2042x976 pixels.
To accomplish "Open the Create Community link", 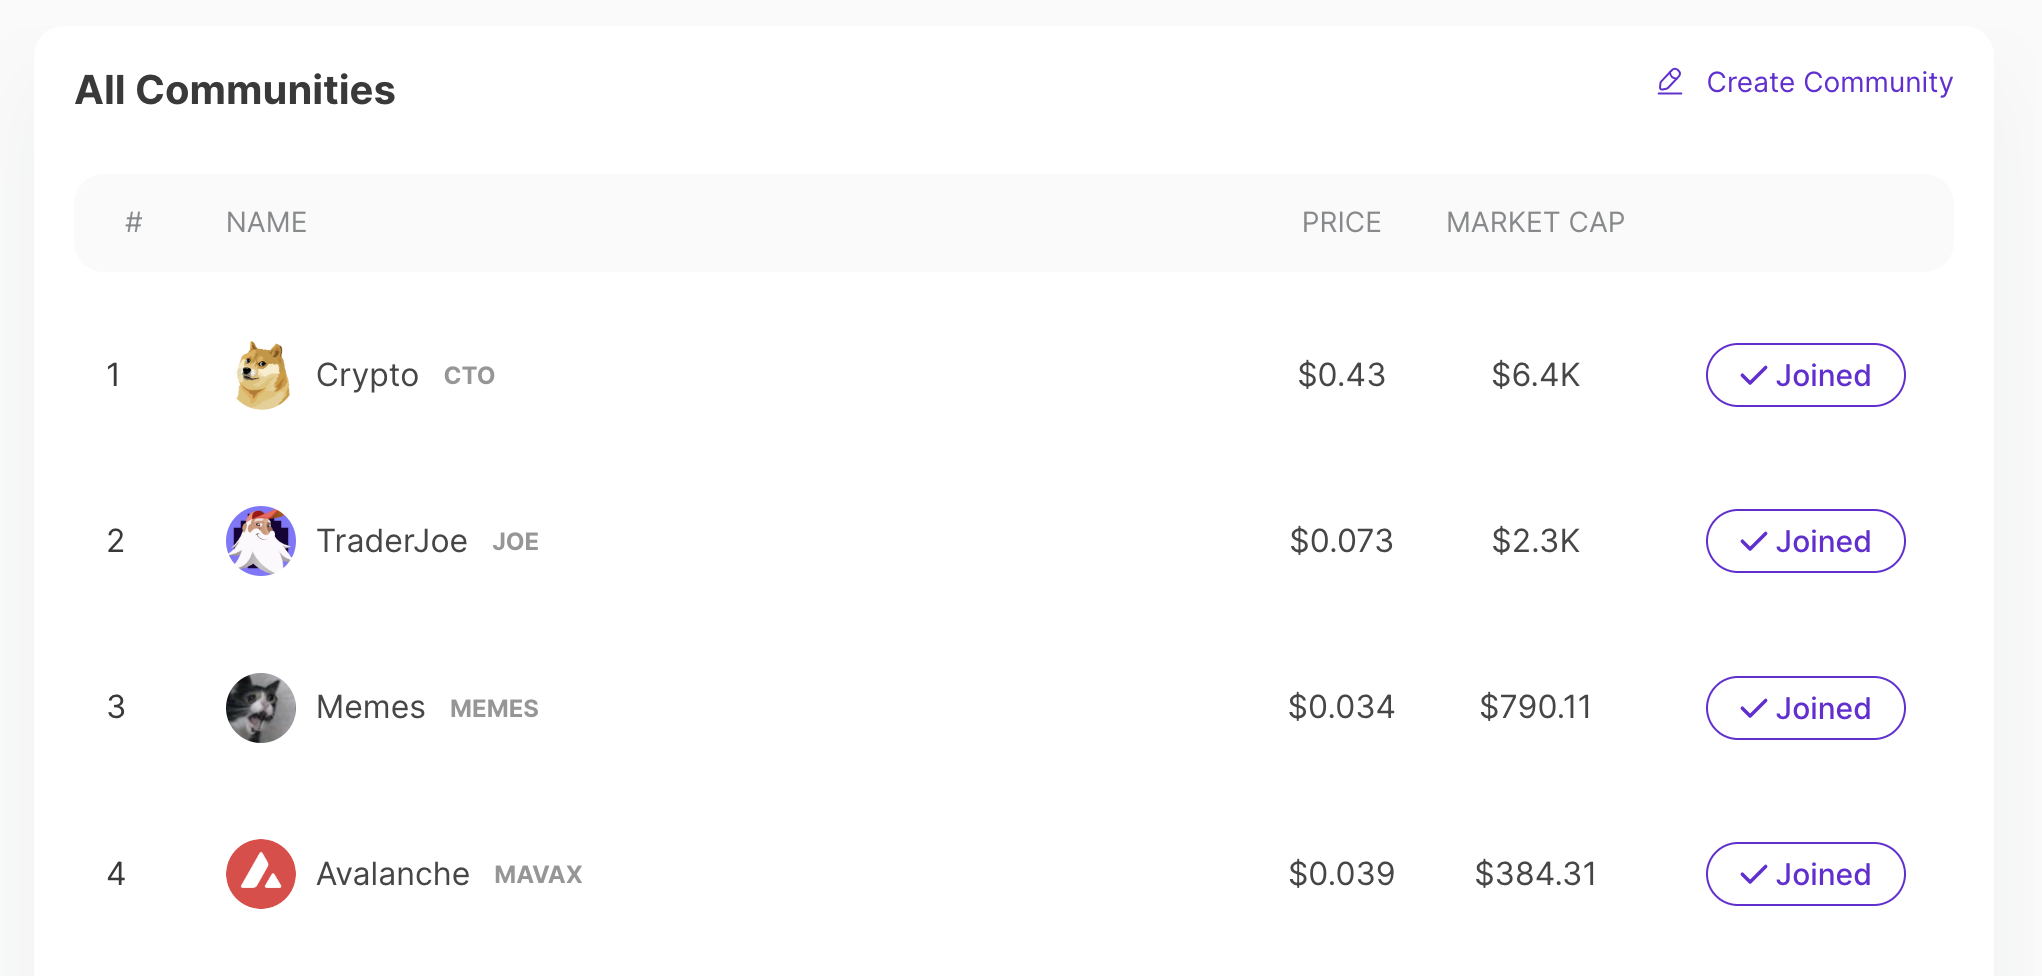I will (x=1829, y=82).
